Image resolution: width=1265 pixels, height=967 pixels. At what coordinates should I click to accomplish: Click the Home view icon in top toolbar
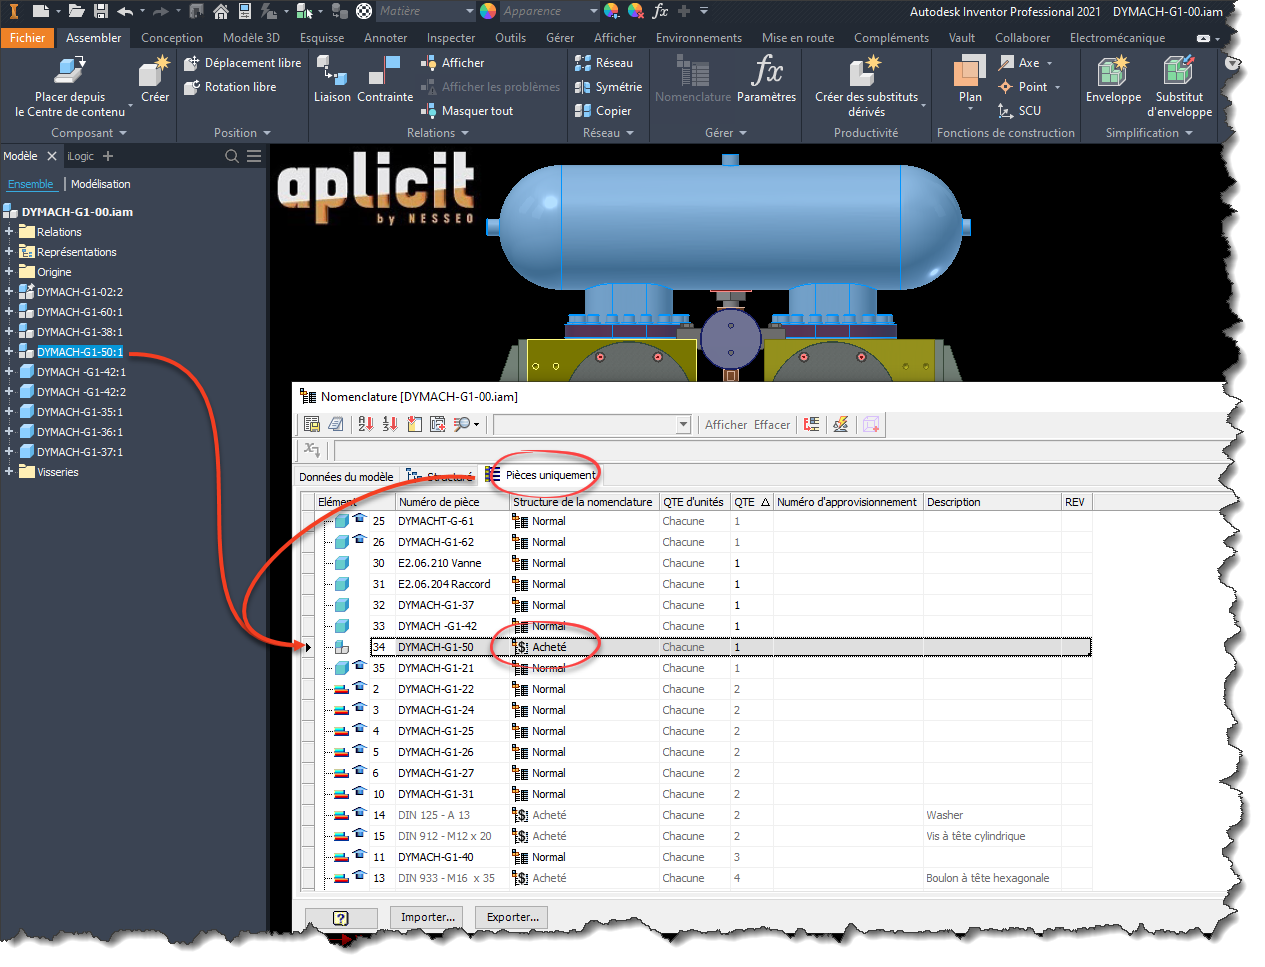click(x=221, y=11)
